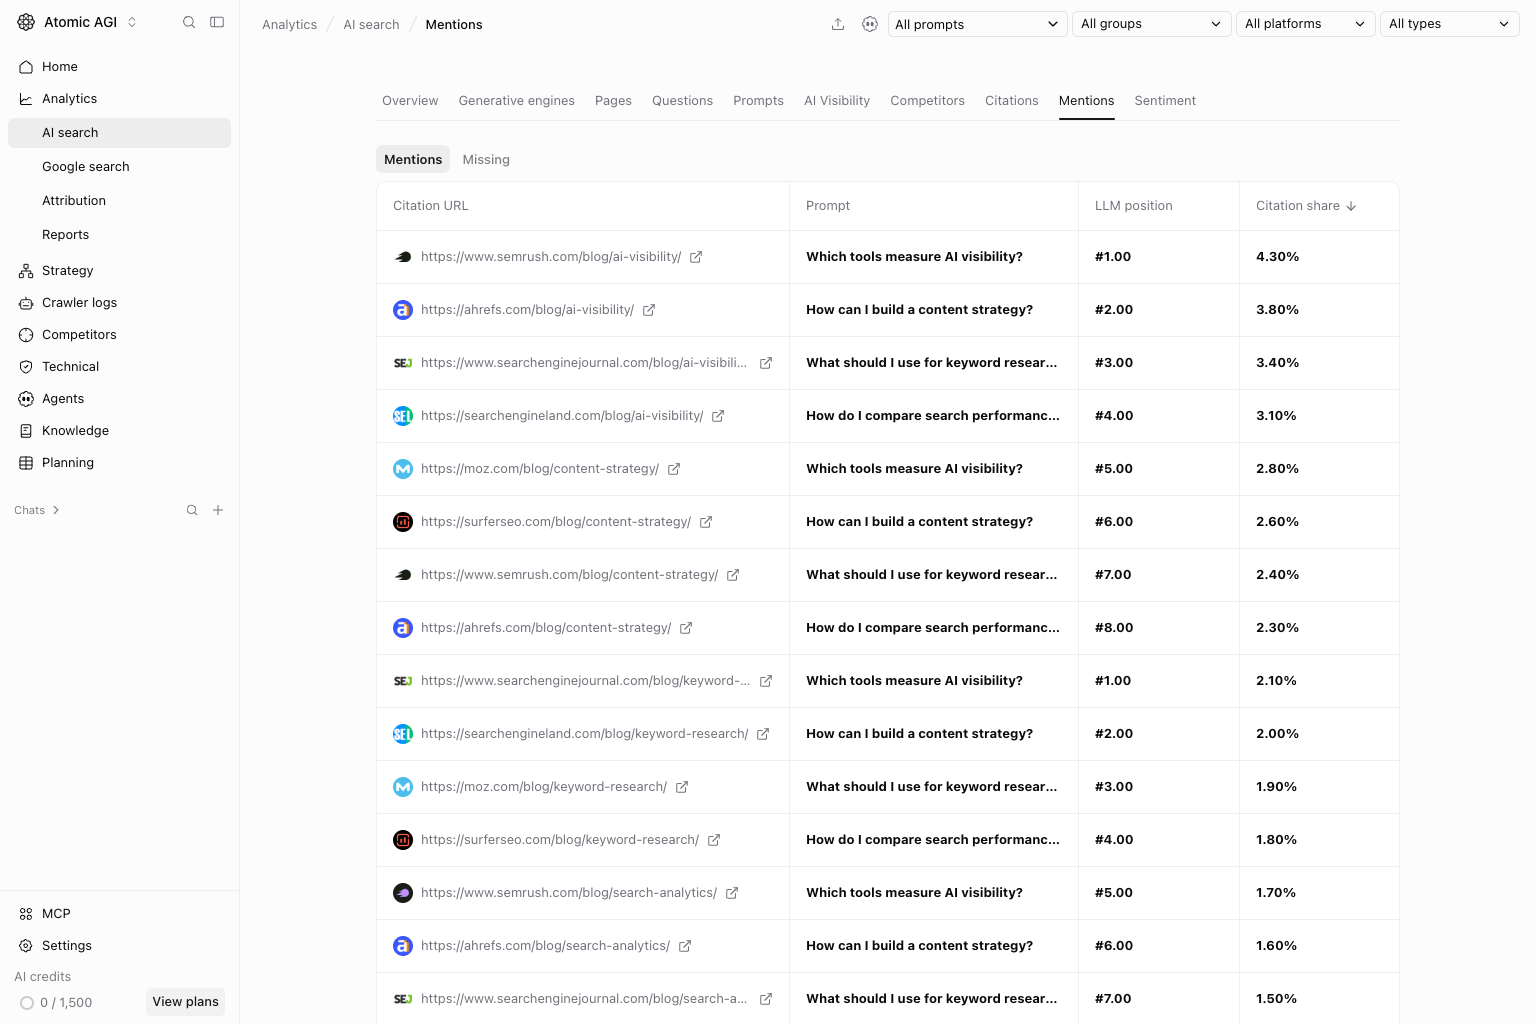Click the Planning grid icon in the sidebar
1536x1024 pixels.
tap(26, 463)
